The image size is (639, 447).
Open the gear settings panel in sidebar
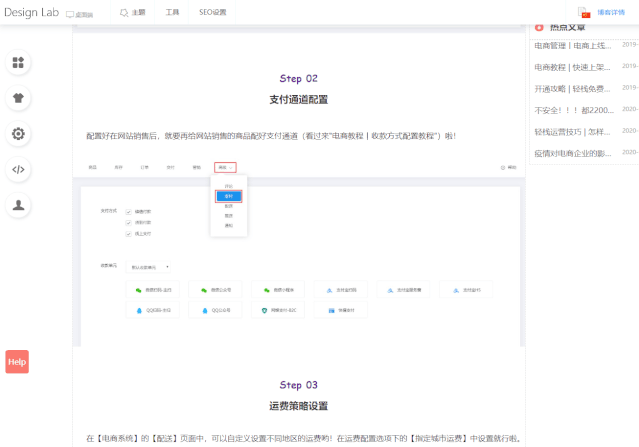pyautogui.click(x=18, y=134)
